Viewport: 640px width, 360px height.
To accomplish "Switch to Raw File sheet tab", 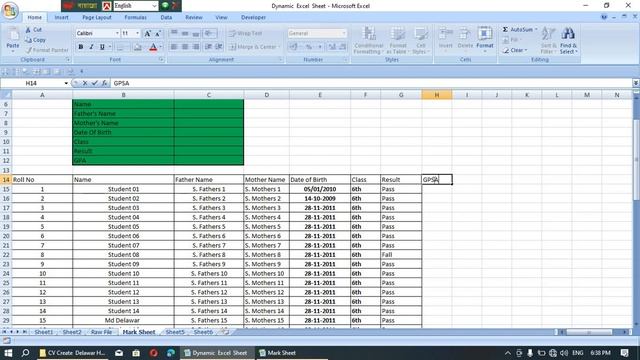I will 101,332.
